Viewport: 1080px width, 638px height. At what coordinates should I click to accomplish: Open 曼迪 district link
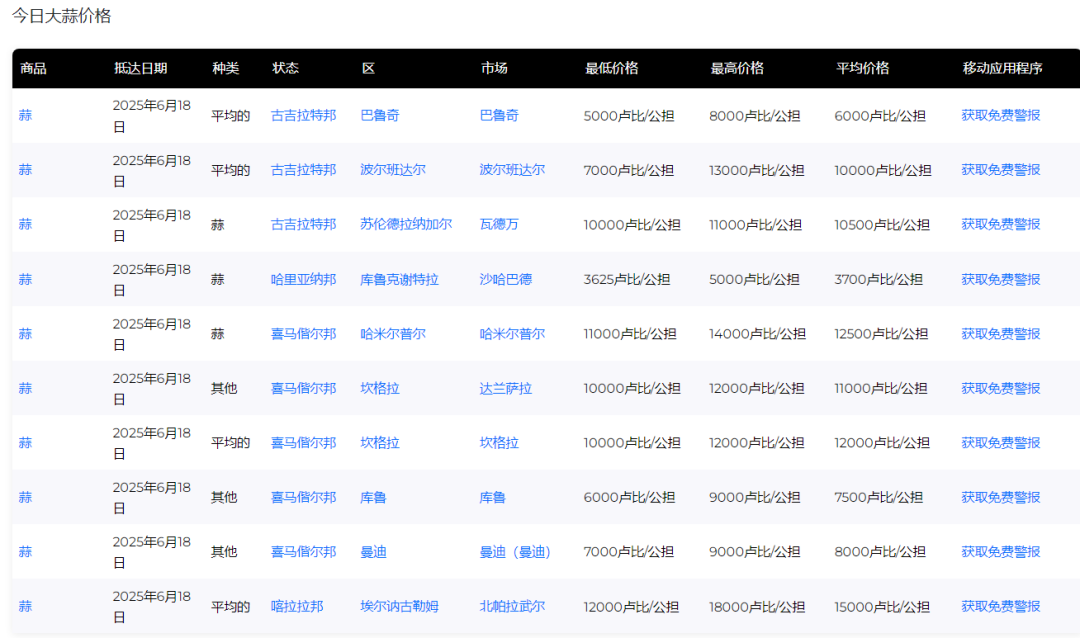(x=373, y=552)
